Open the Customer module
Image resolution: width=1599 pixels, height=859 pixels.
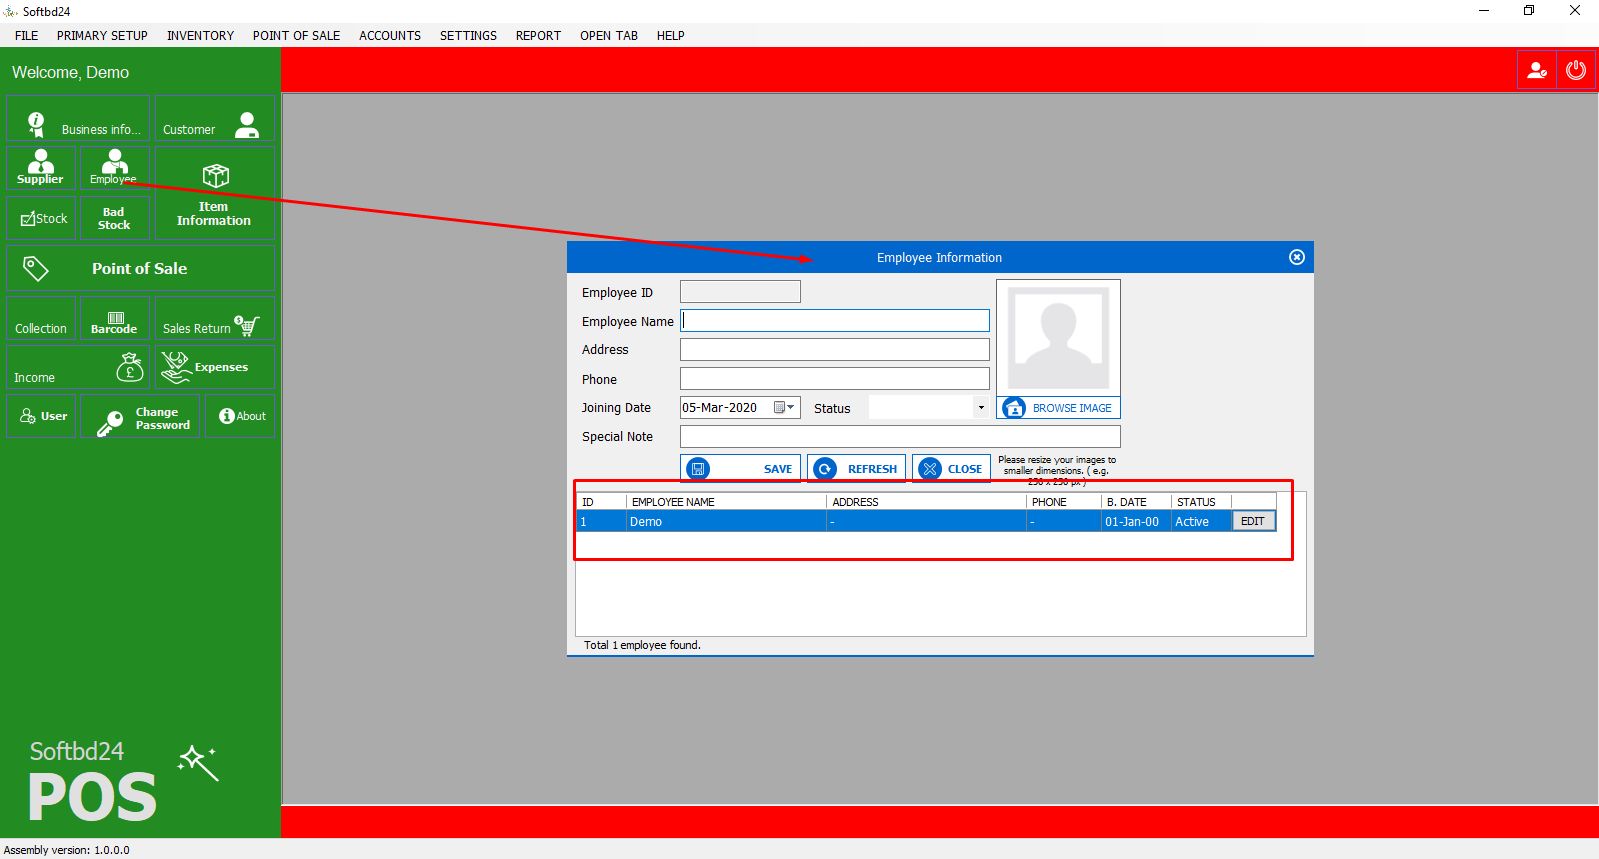click(214, 119)
